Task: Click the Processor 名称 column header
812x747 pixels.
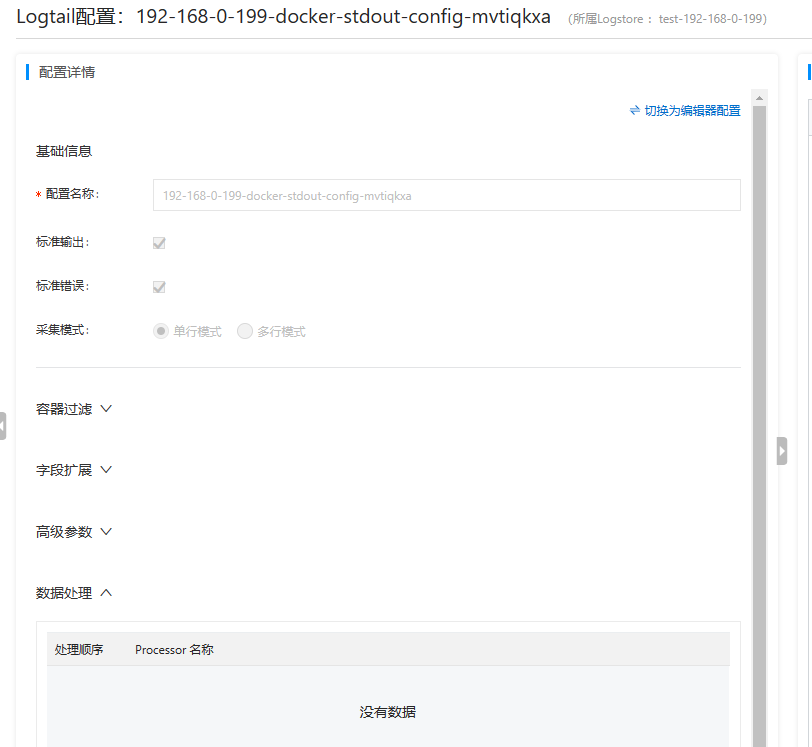Action: point(174,650)
